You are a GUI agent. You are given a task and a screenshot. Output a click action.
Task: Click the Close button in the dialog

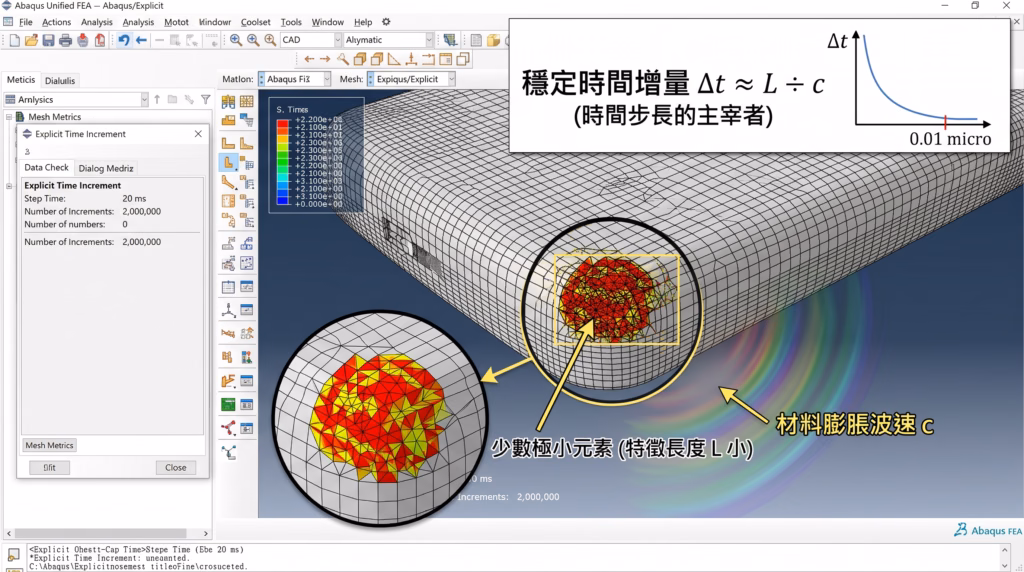[176, 468]
